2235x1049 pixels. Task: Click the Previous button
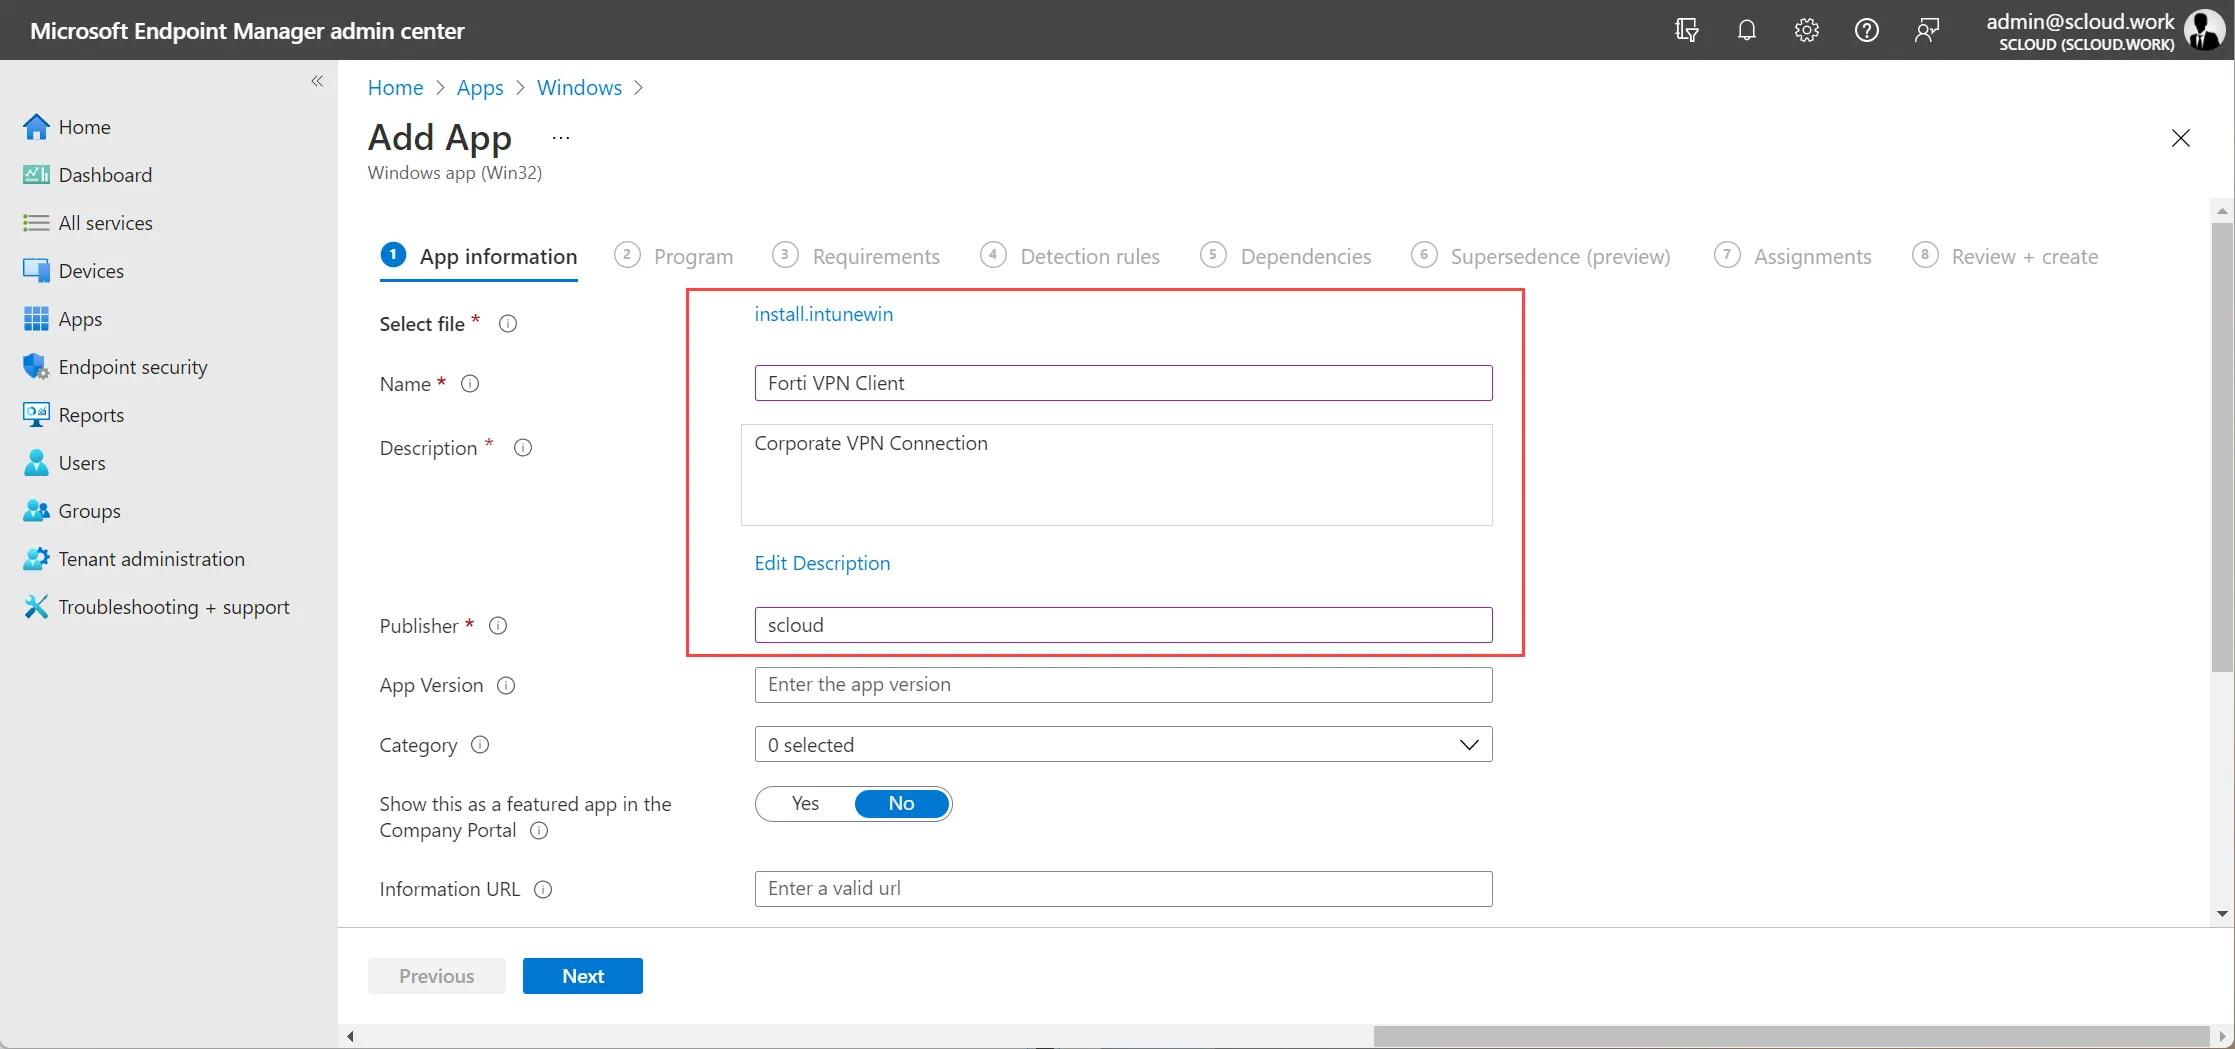click(x=437, y=977)
